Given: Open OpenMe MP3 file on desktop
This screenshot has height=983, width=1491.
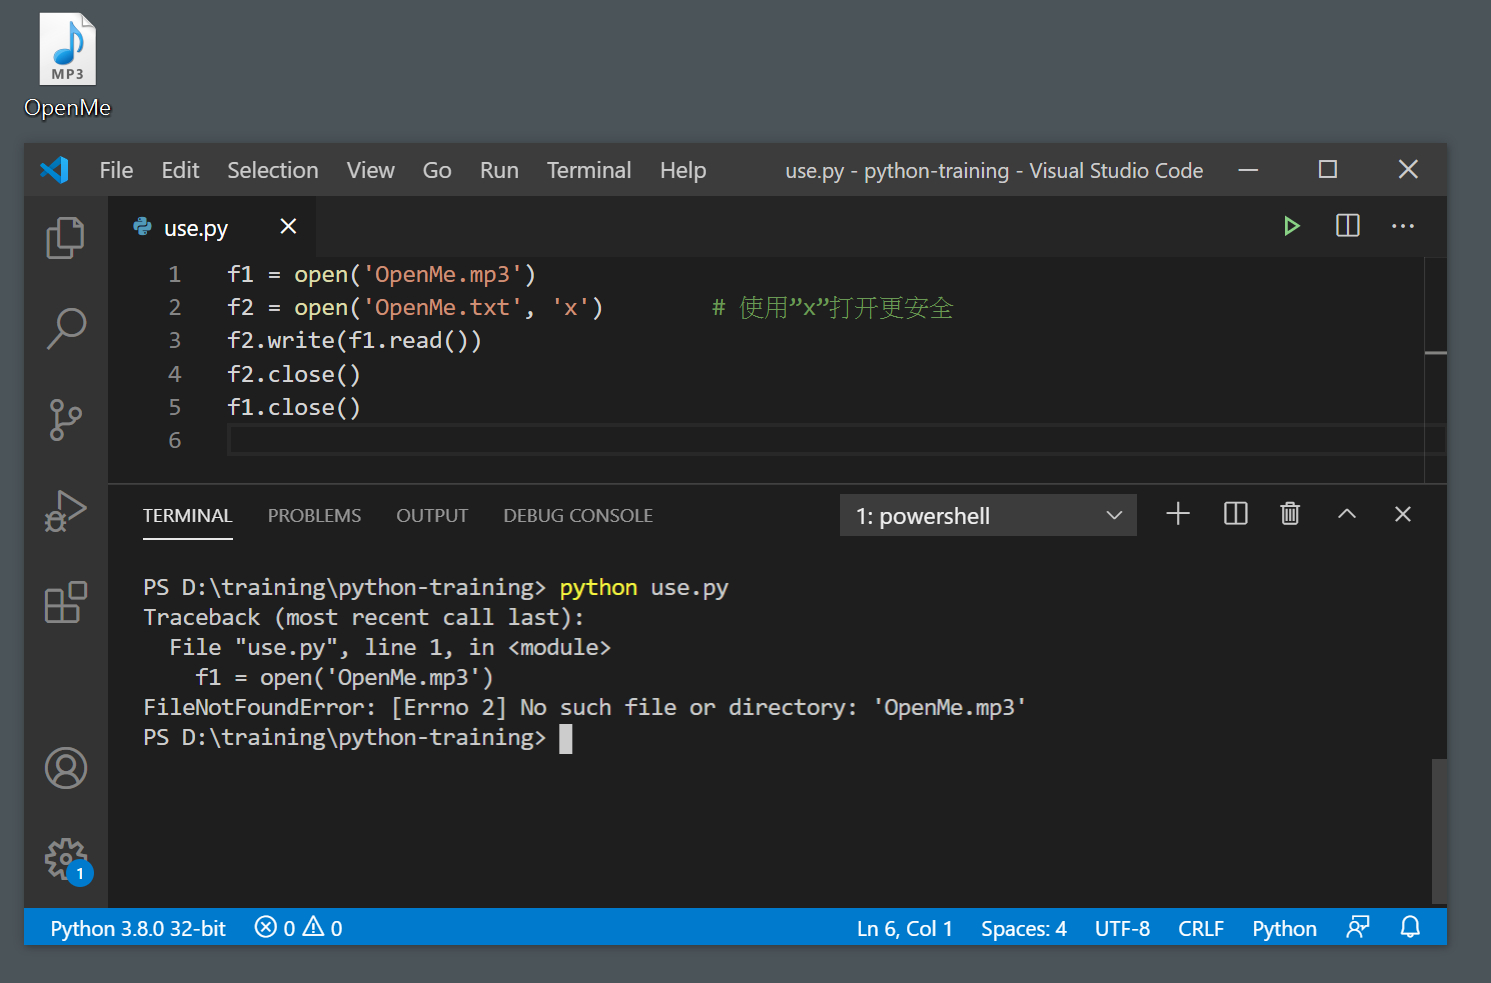Looking at the screenshot, I should (67, 66).
